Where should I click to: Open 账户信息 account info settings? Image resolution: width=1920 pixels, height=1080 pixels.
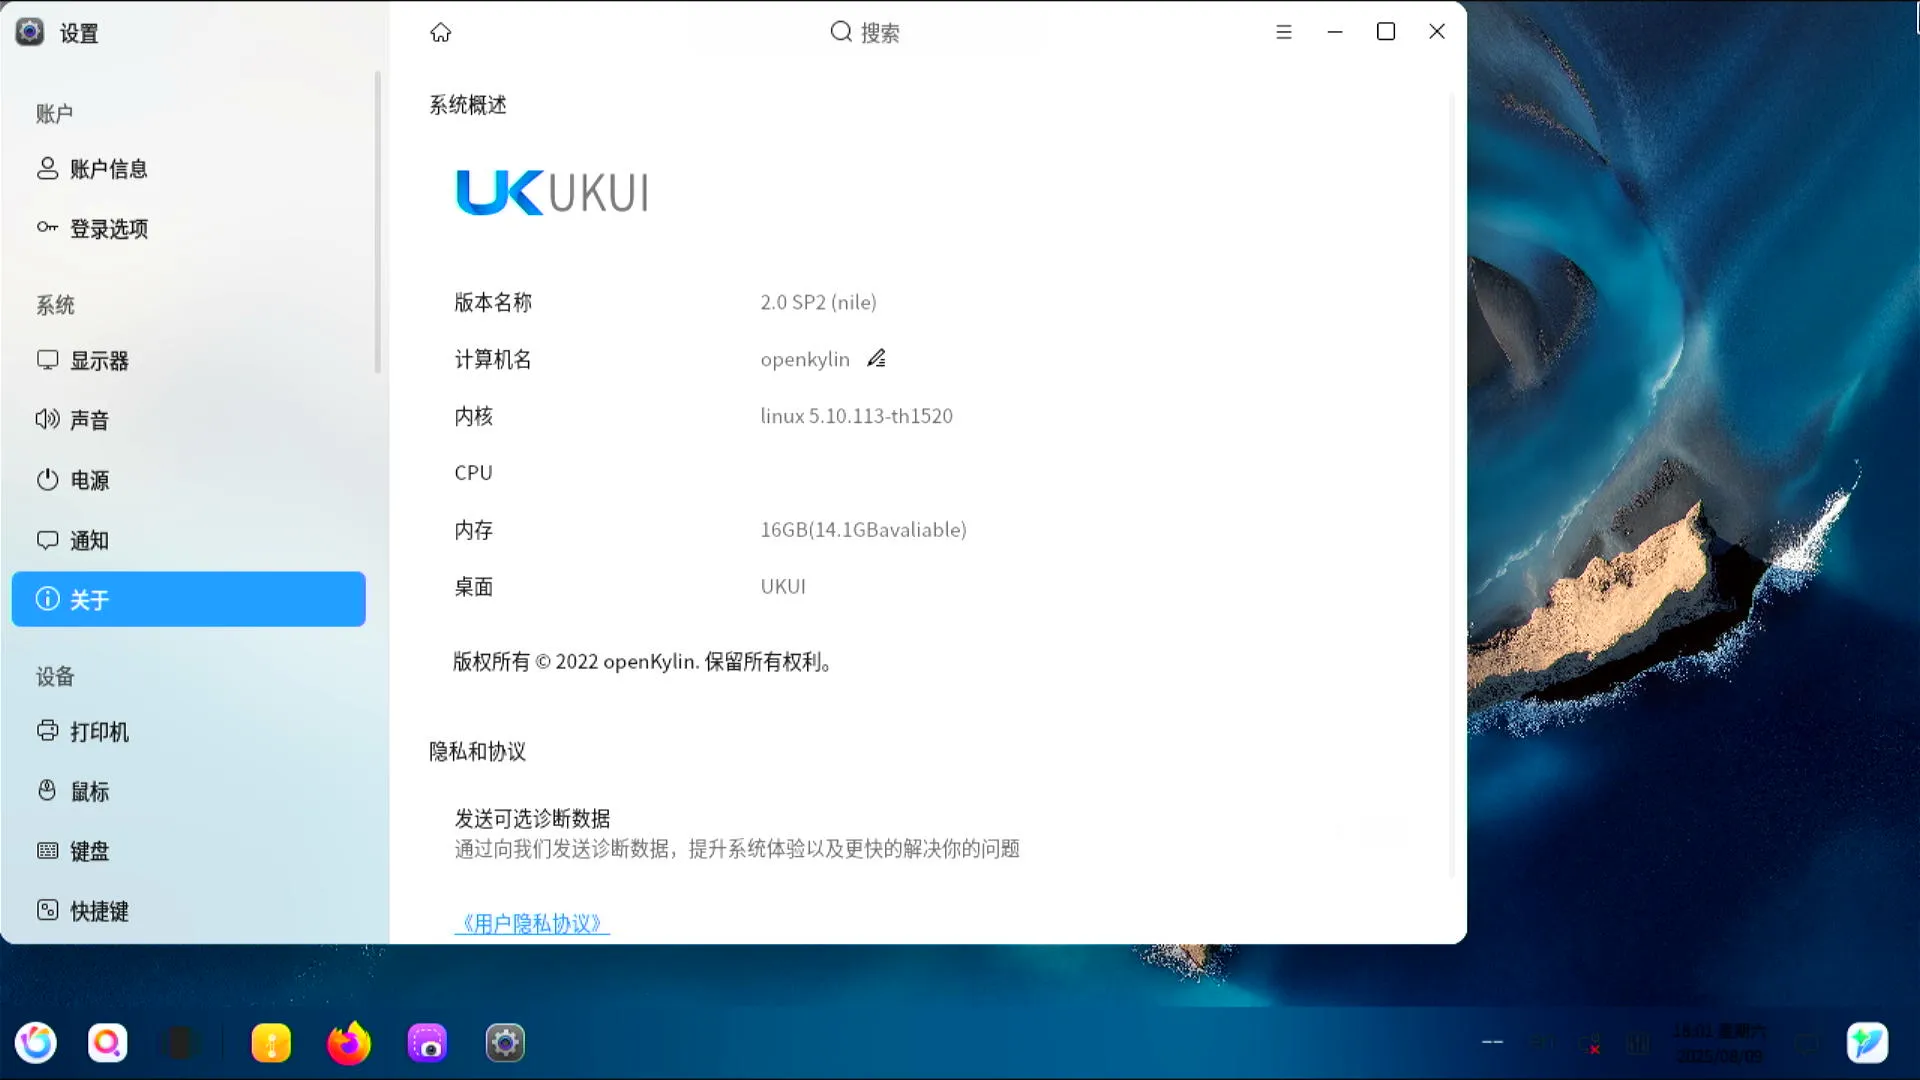[x=108, y=169]
